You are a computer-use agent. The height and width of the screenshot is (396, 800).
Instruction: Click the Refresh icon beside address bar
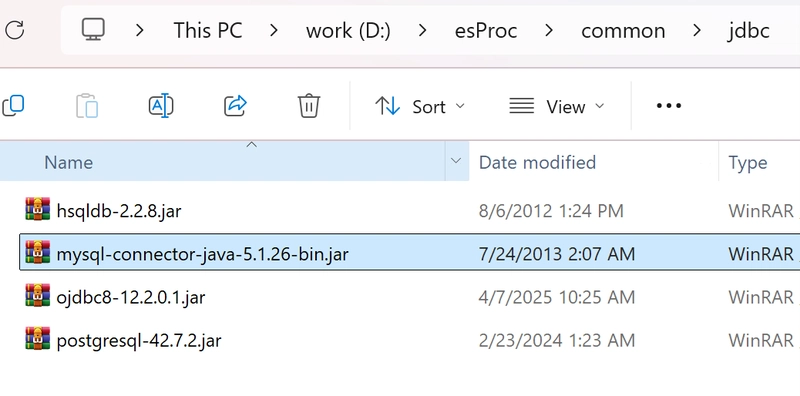coord(15,30)
